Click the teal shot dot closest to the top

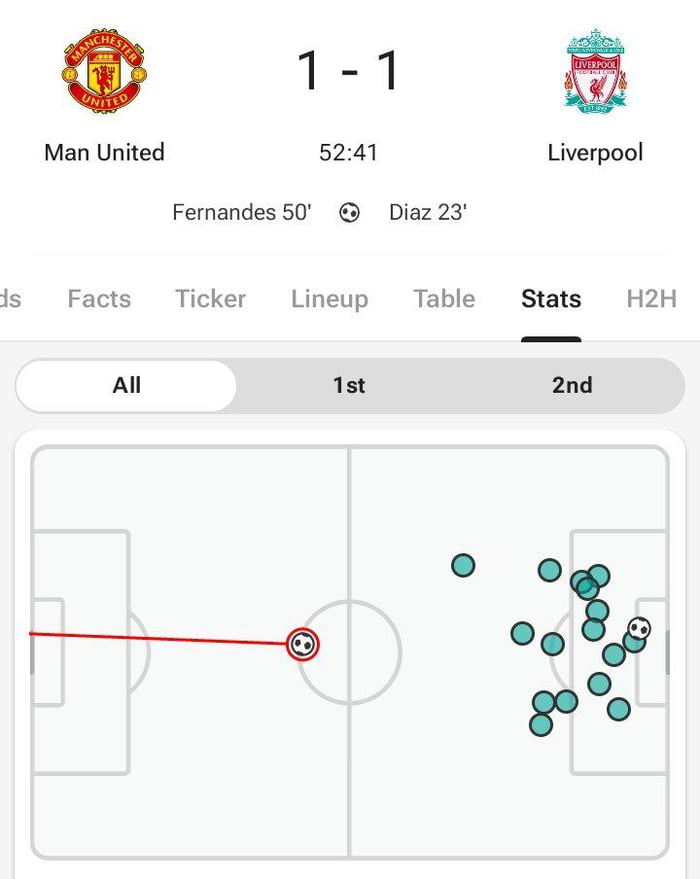tap(463, 565)
